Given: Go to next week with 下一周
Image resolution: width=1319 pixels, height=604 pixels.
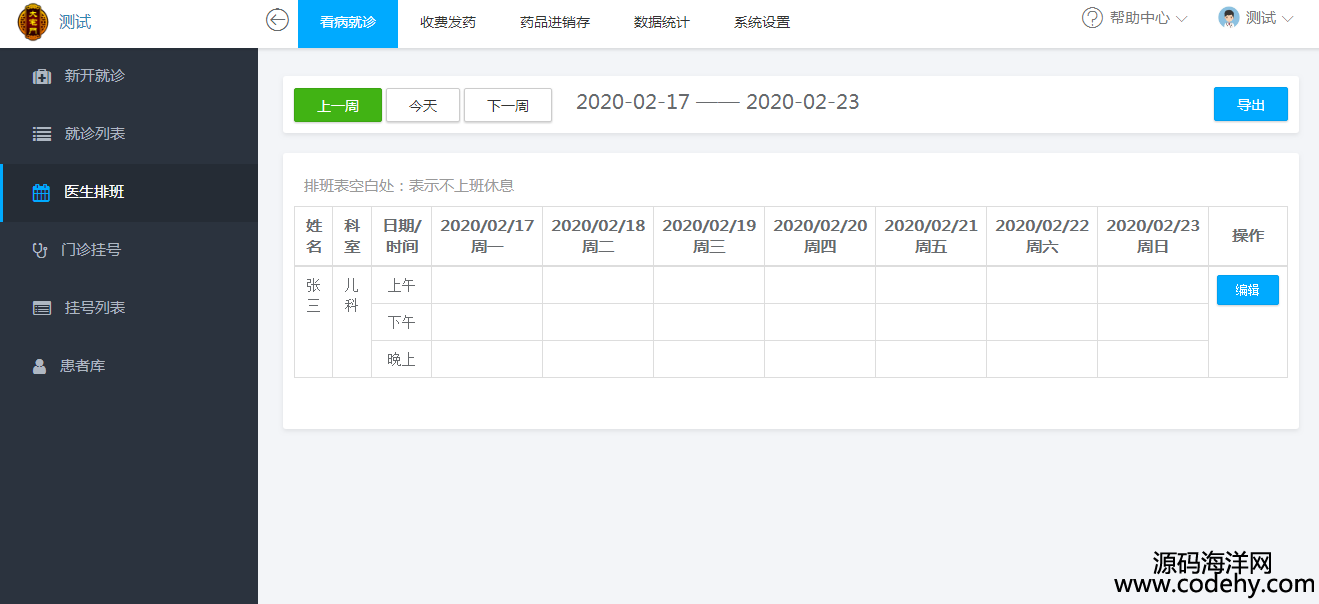Looking at the screenshot, I should tap(508, 105).
